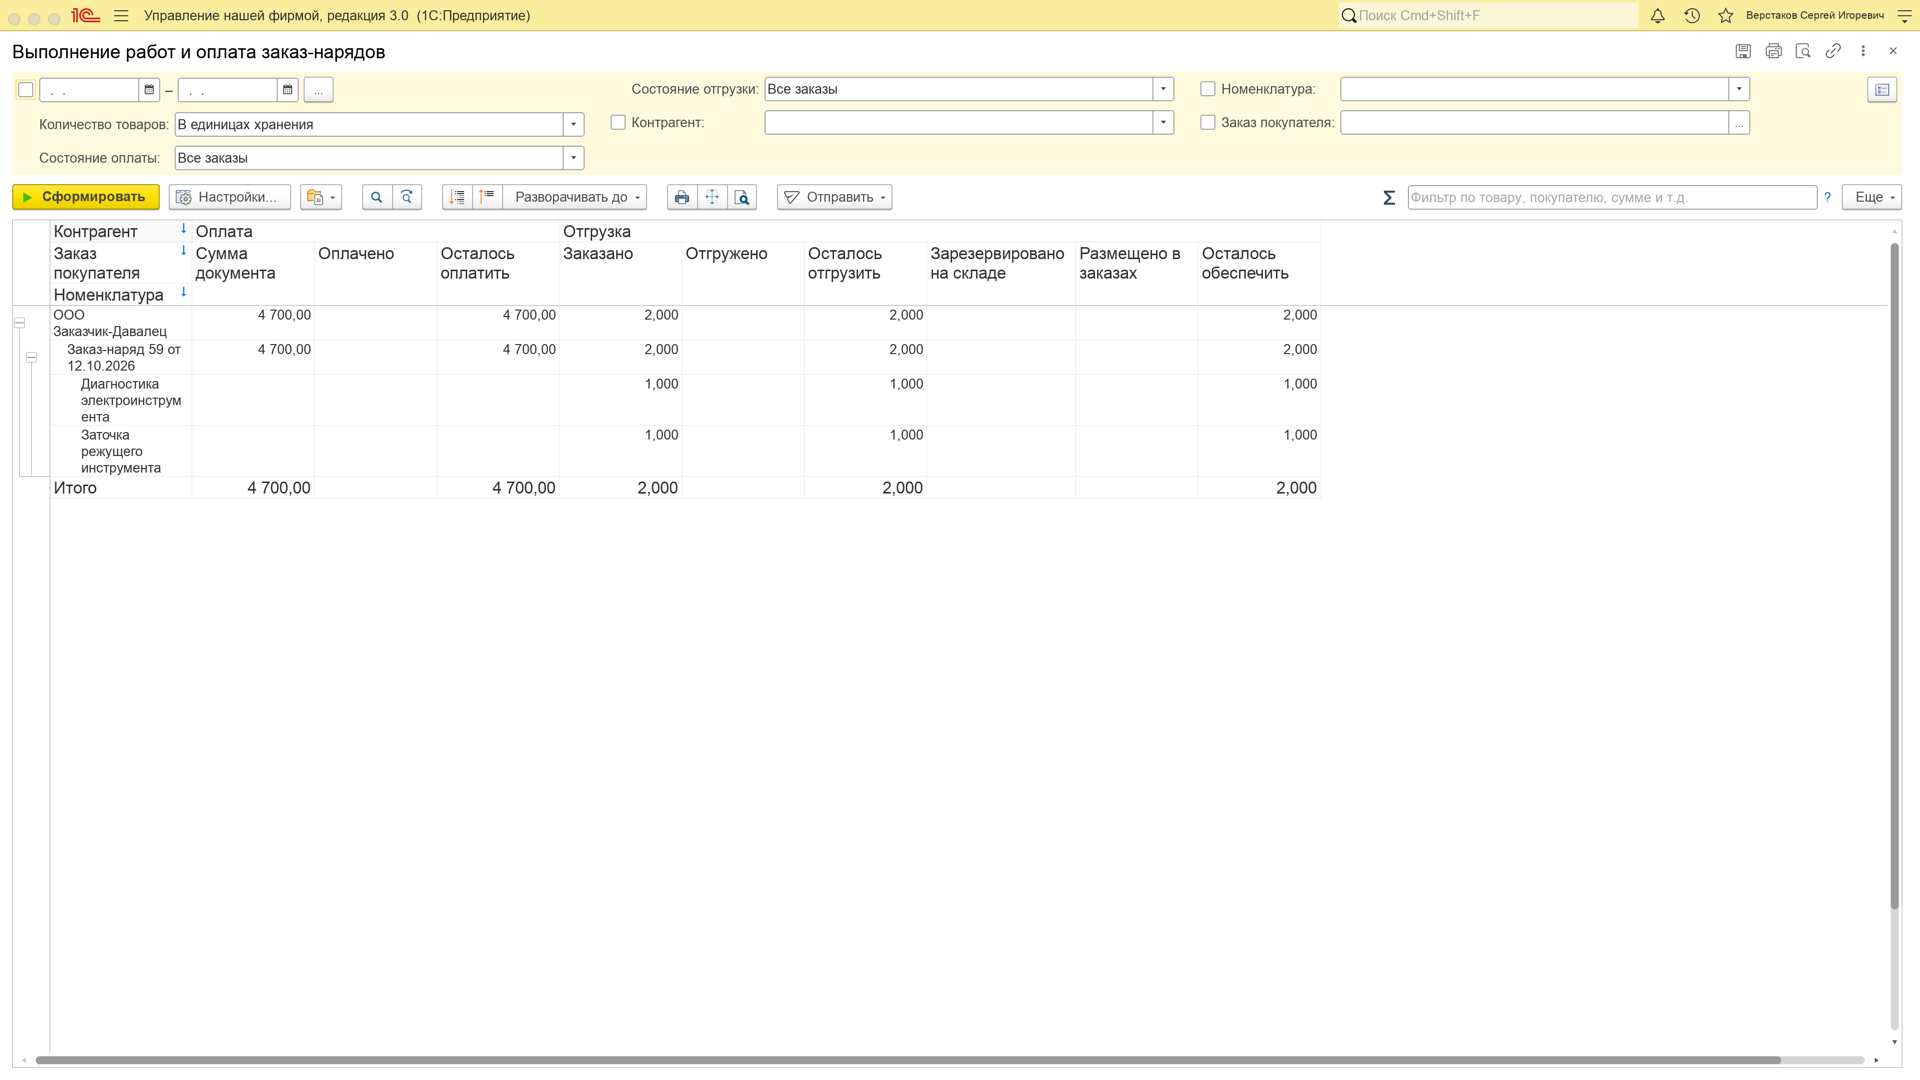Screen dimensions: 1920x1080
Task: Open the main hamburger menu
Action: [x=121, y=16]
